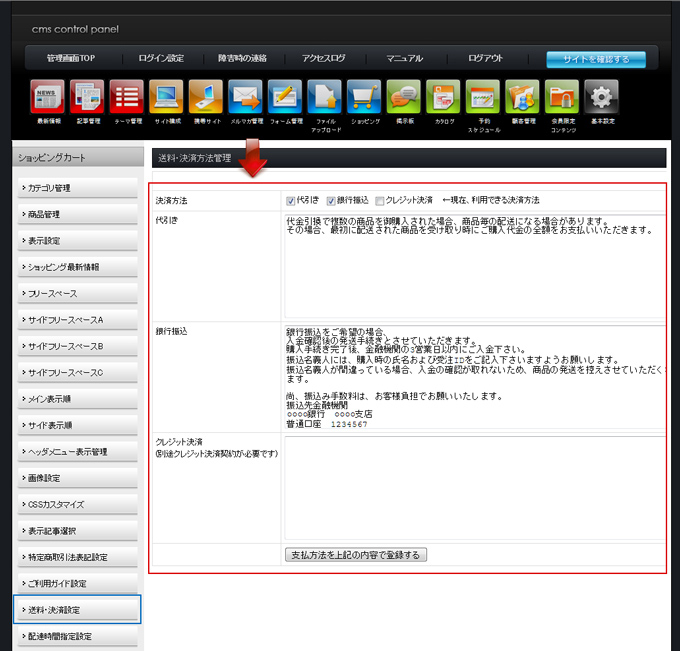Screen dimensions: 680x651
Task: Click the サイトを確認する button
Action: click(x=596, y=59)
